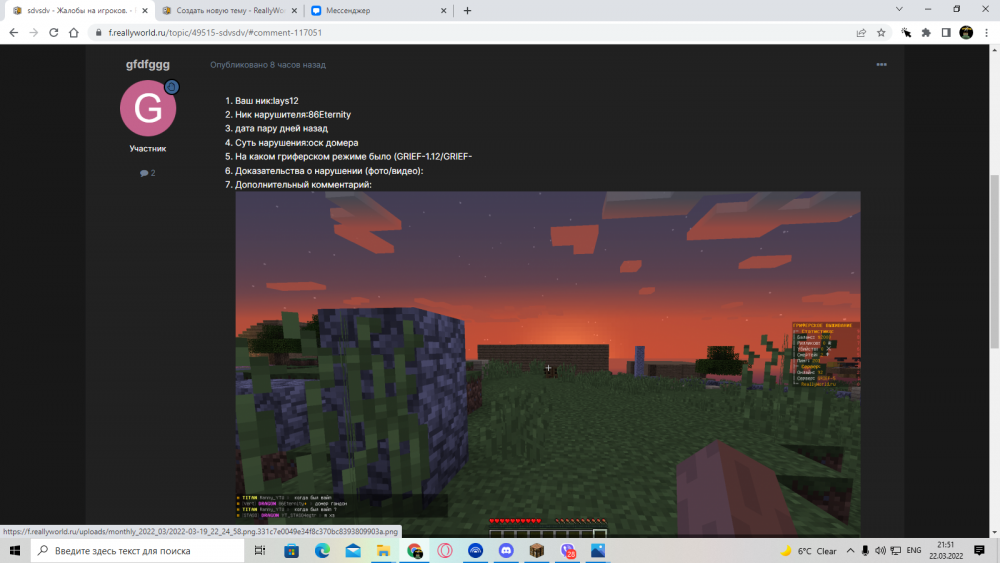Screen dimensions: 1000x563
Task: Open the Opera browser taskbar icon
Action: coord(445,550)
